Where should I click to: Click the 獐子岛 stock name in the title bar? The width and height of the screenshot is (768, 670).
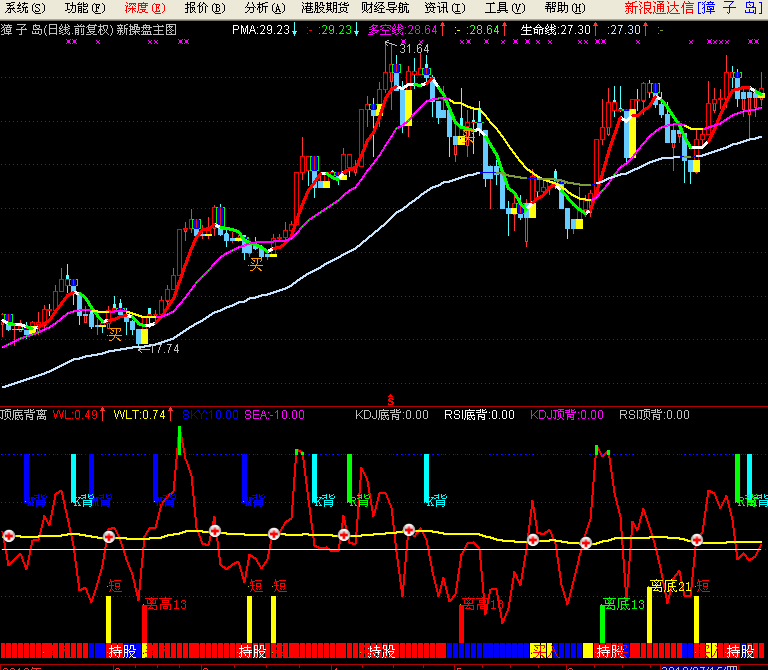(732, 8)
